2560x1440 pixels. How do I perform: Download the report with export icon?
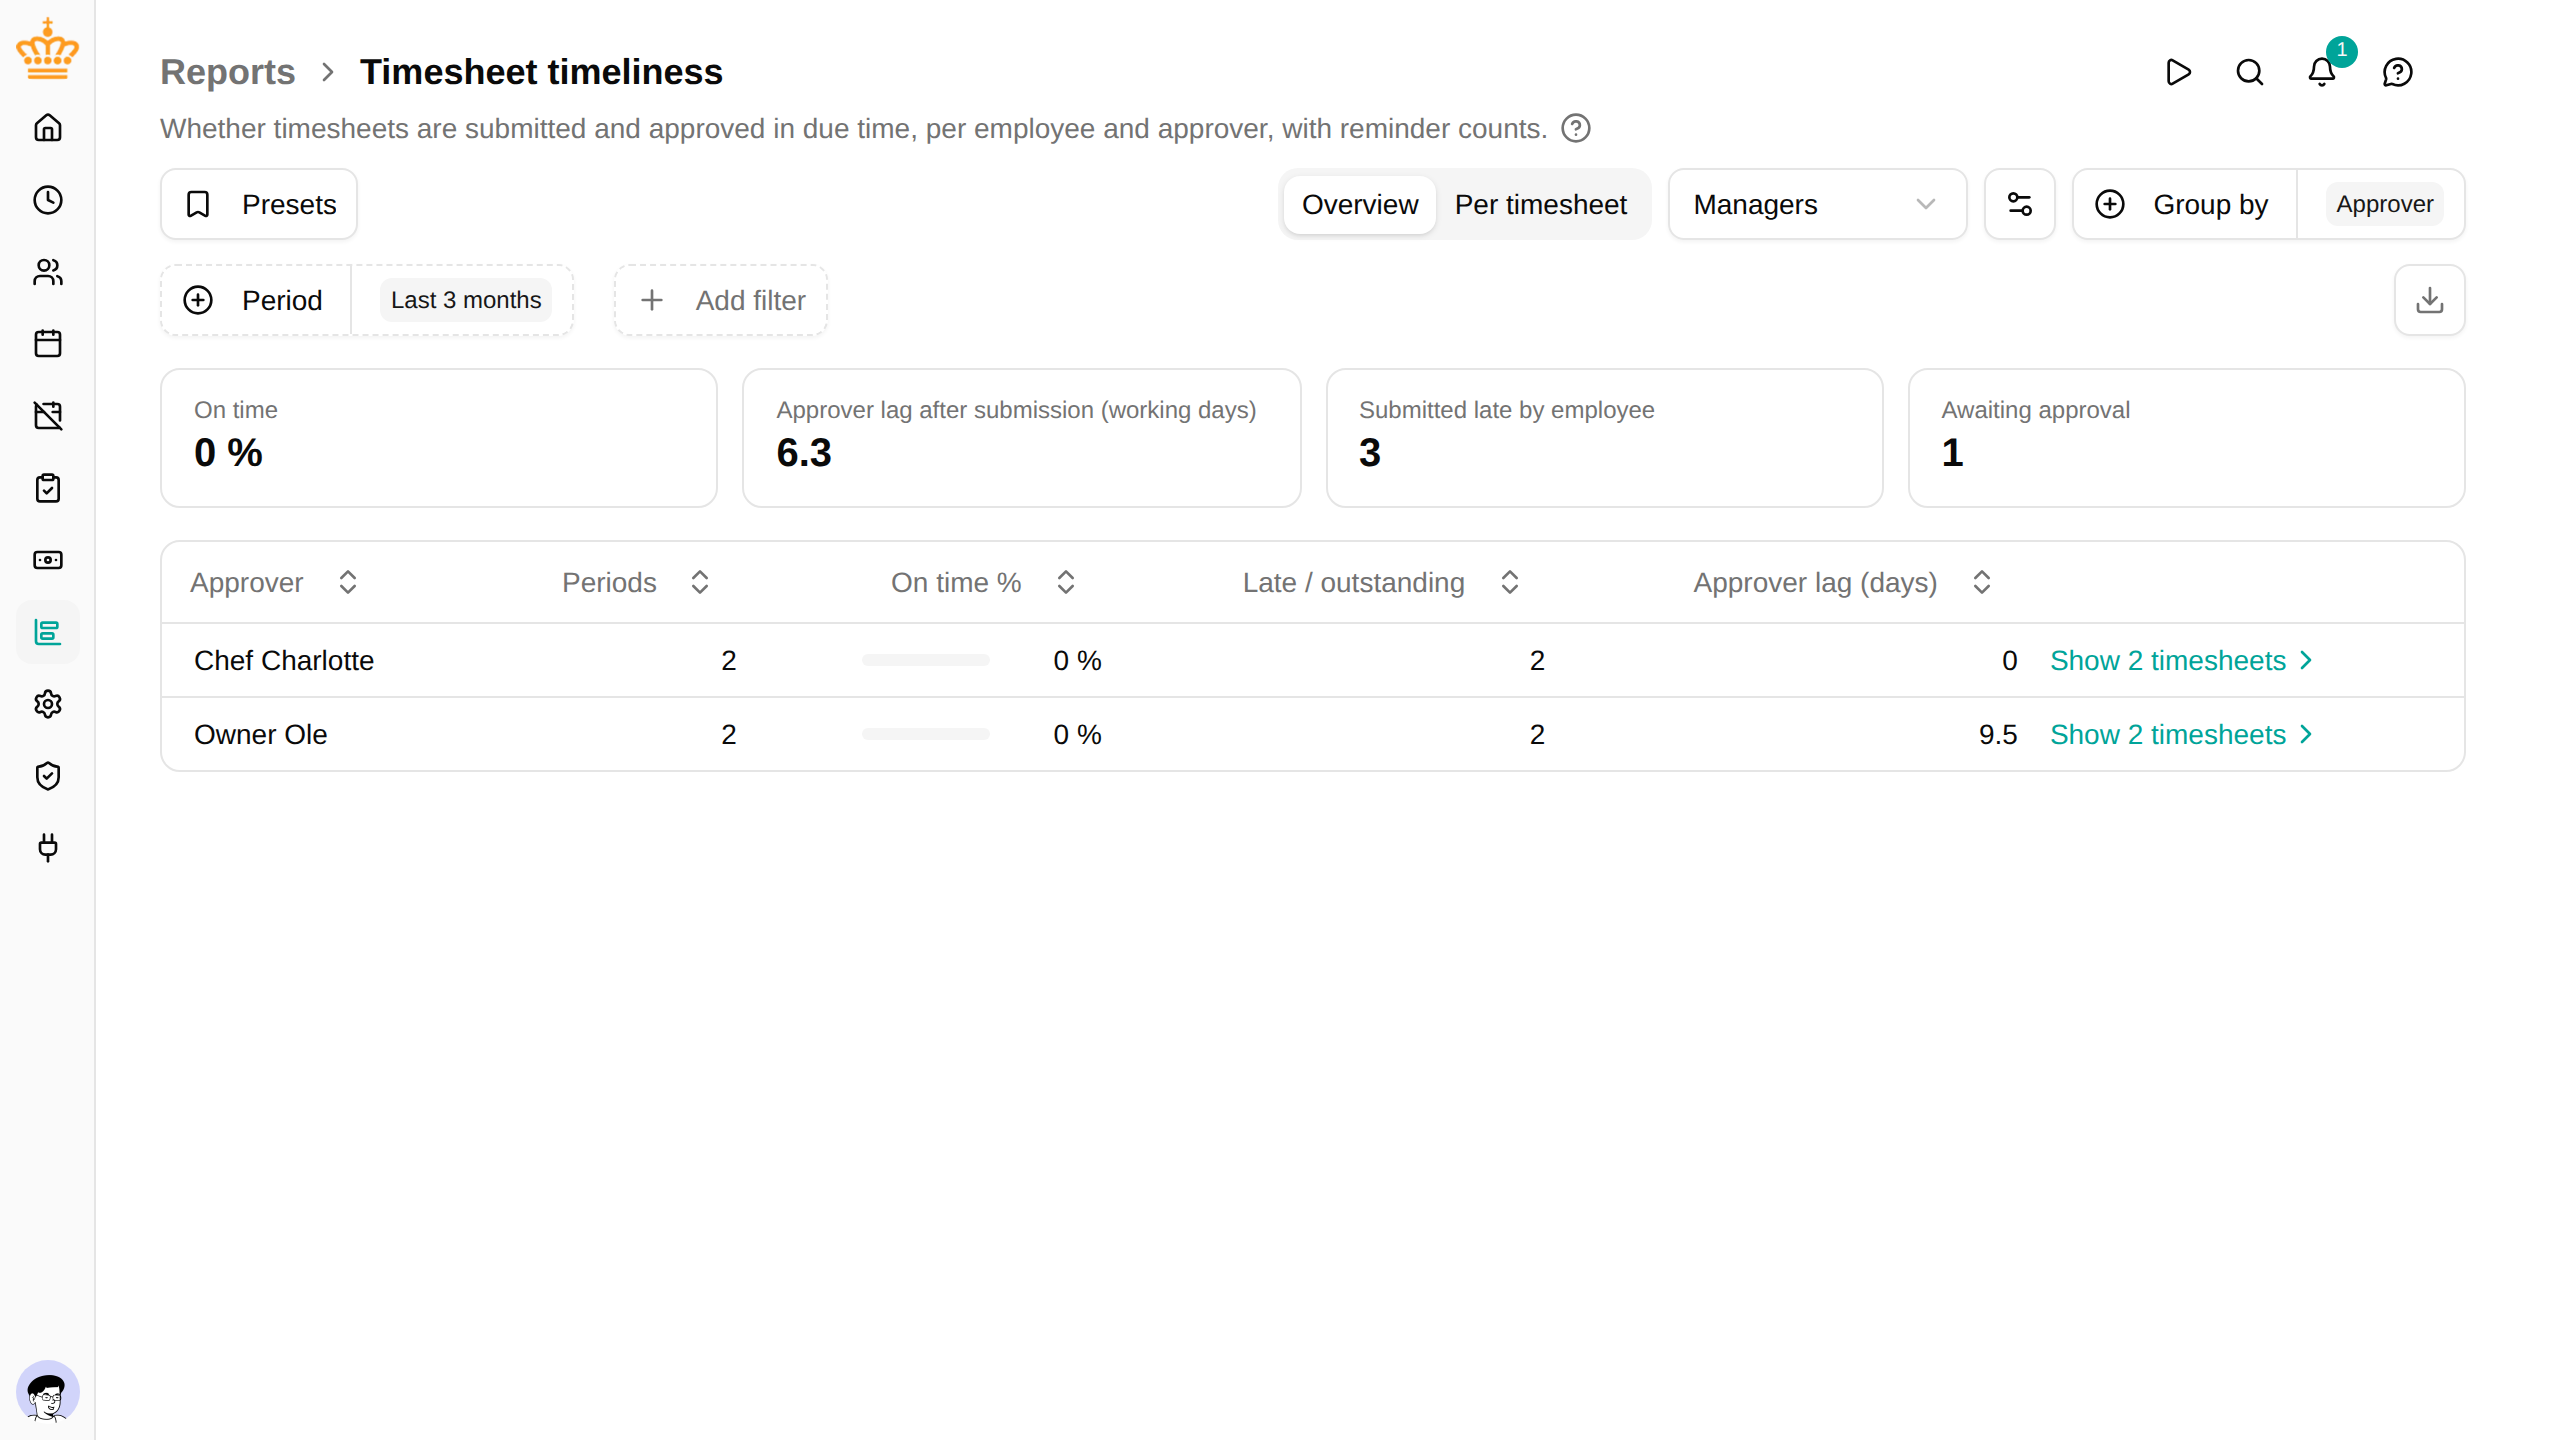(2430, 300)
